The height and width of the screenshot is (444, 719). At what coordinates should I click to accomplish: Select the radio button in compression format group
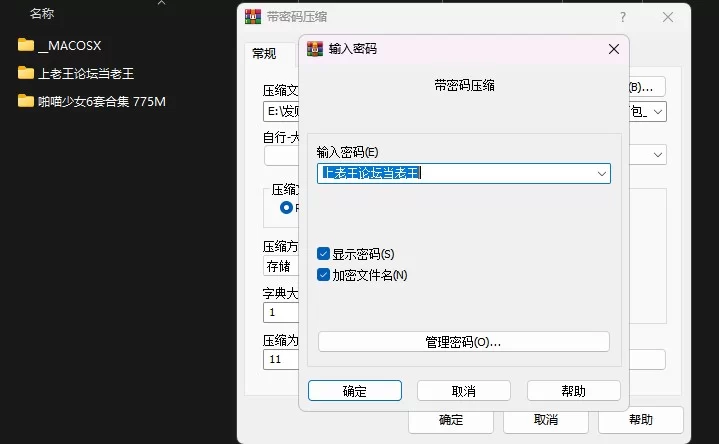(x=287, y=208)
